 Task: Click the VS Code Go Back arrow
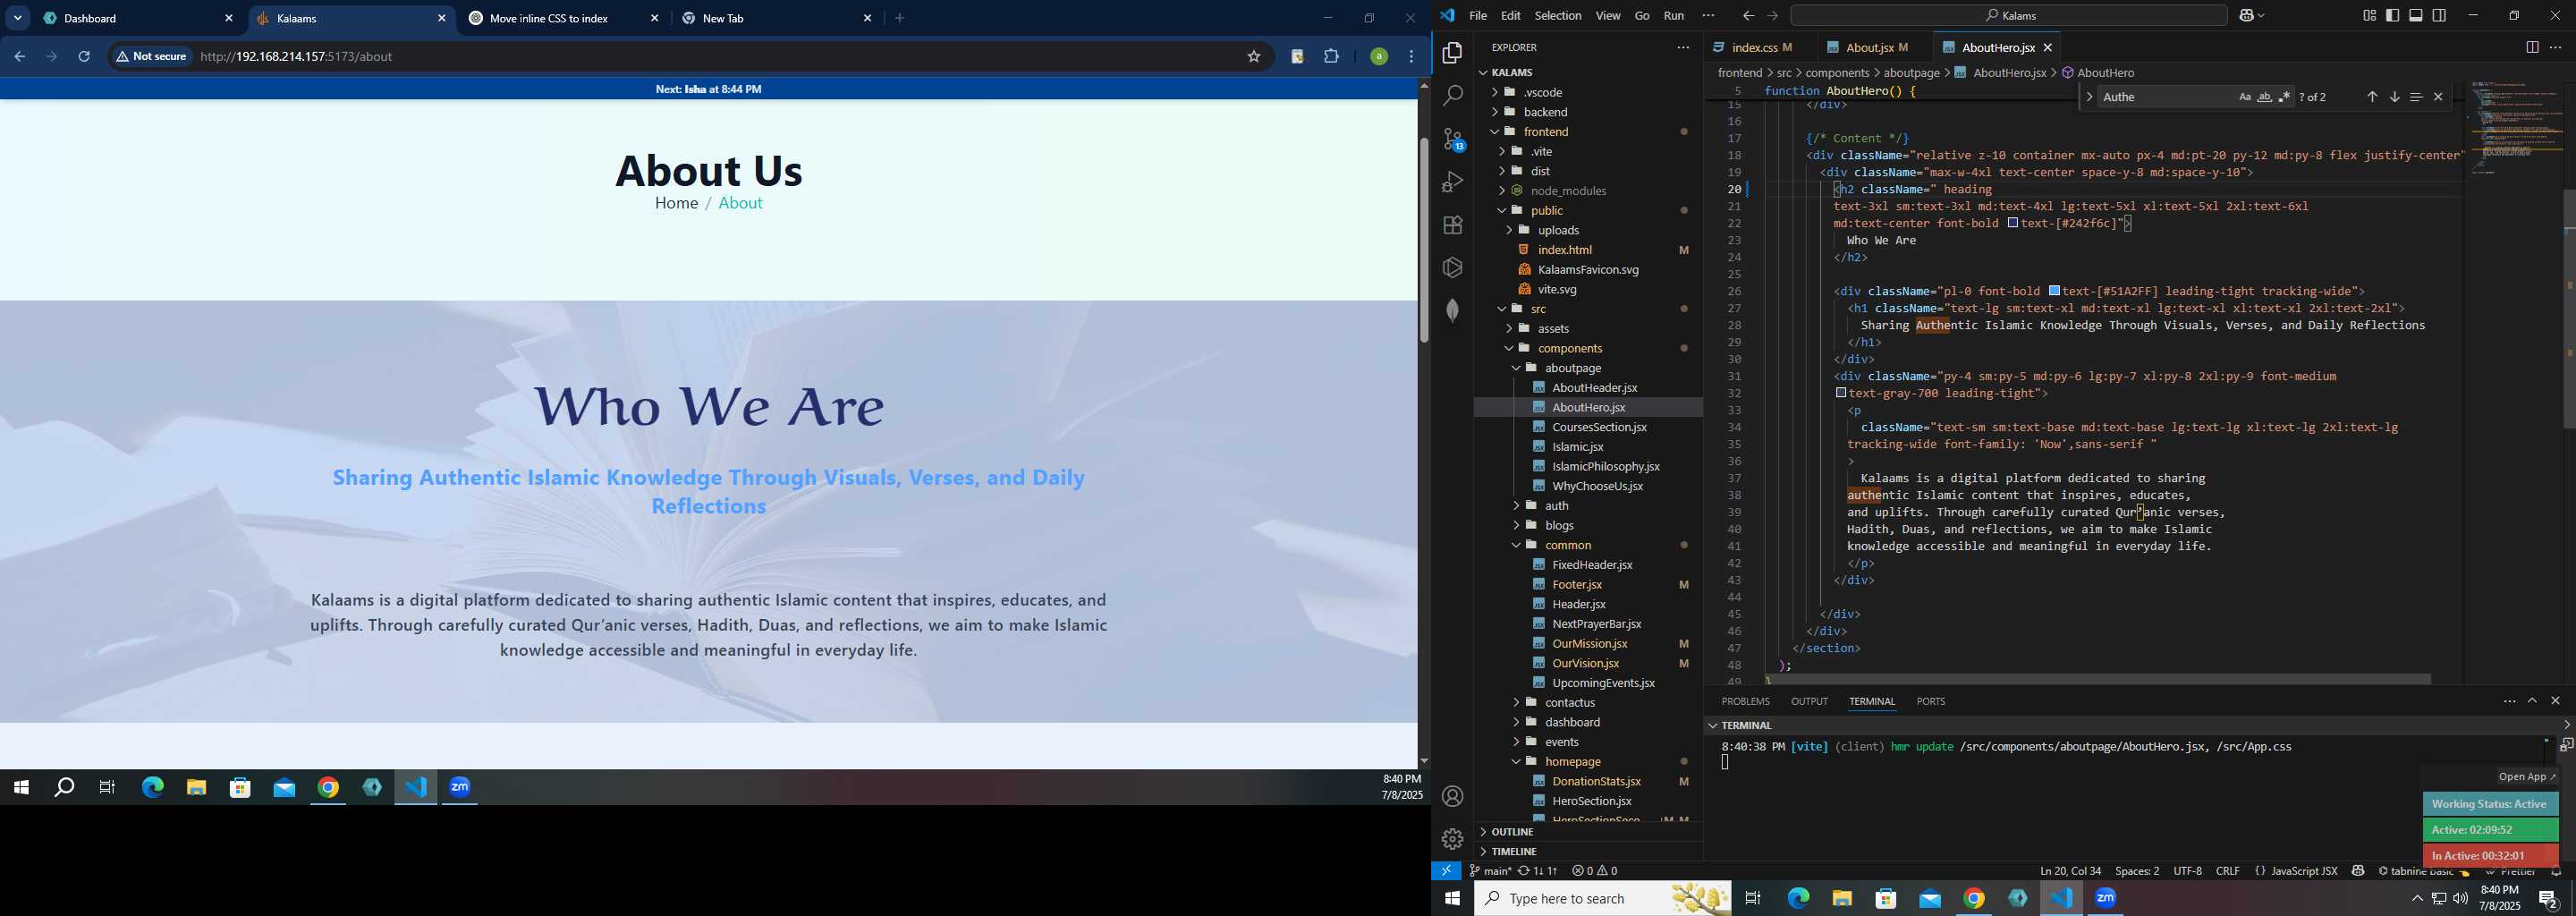(1747, 16)
